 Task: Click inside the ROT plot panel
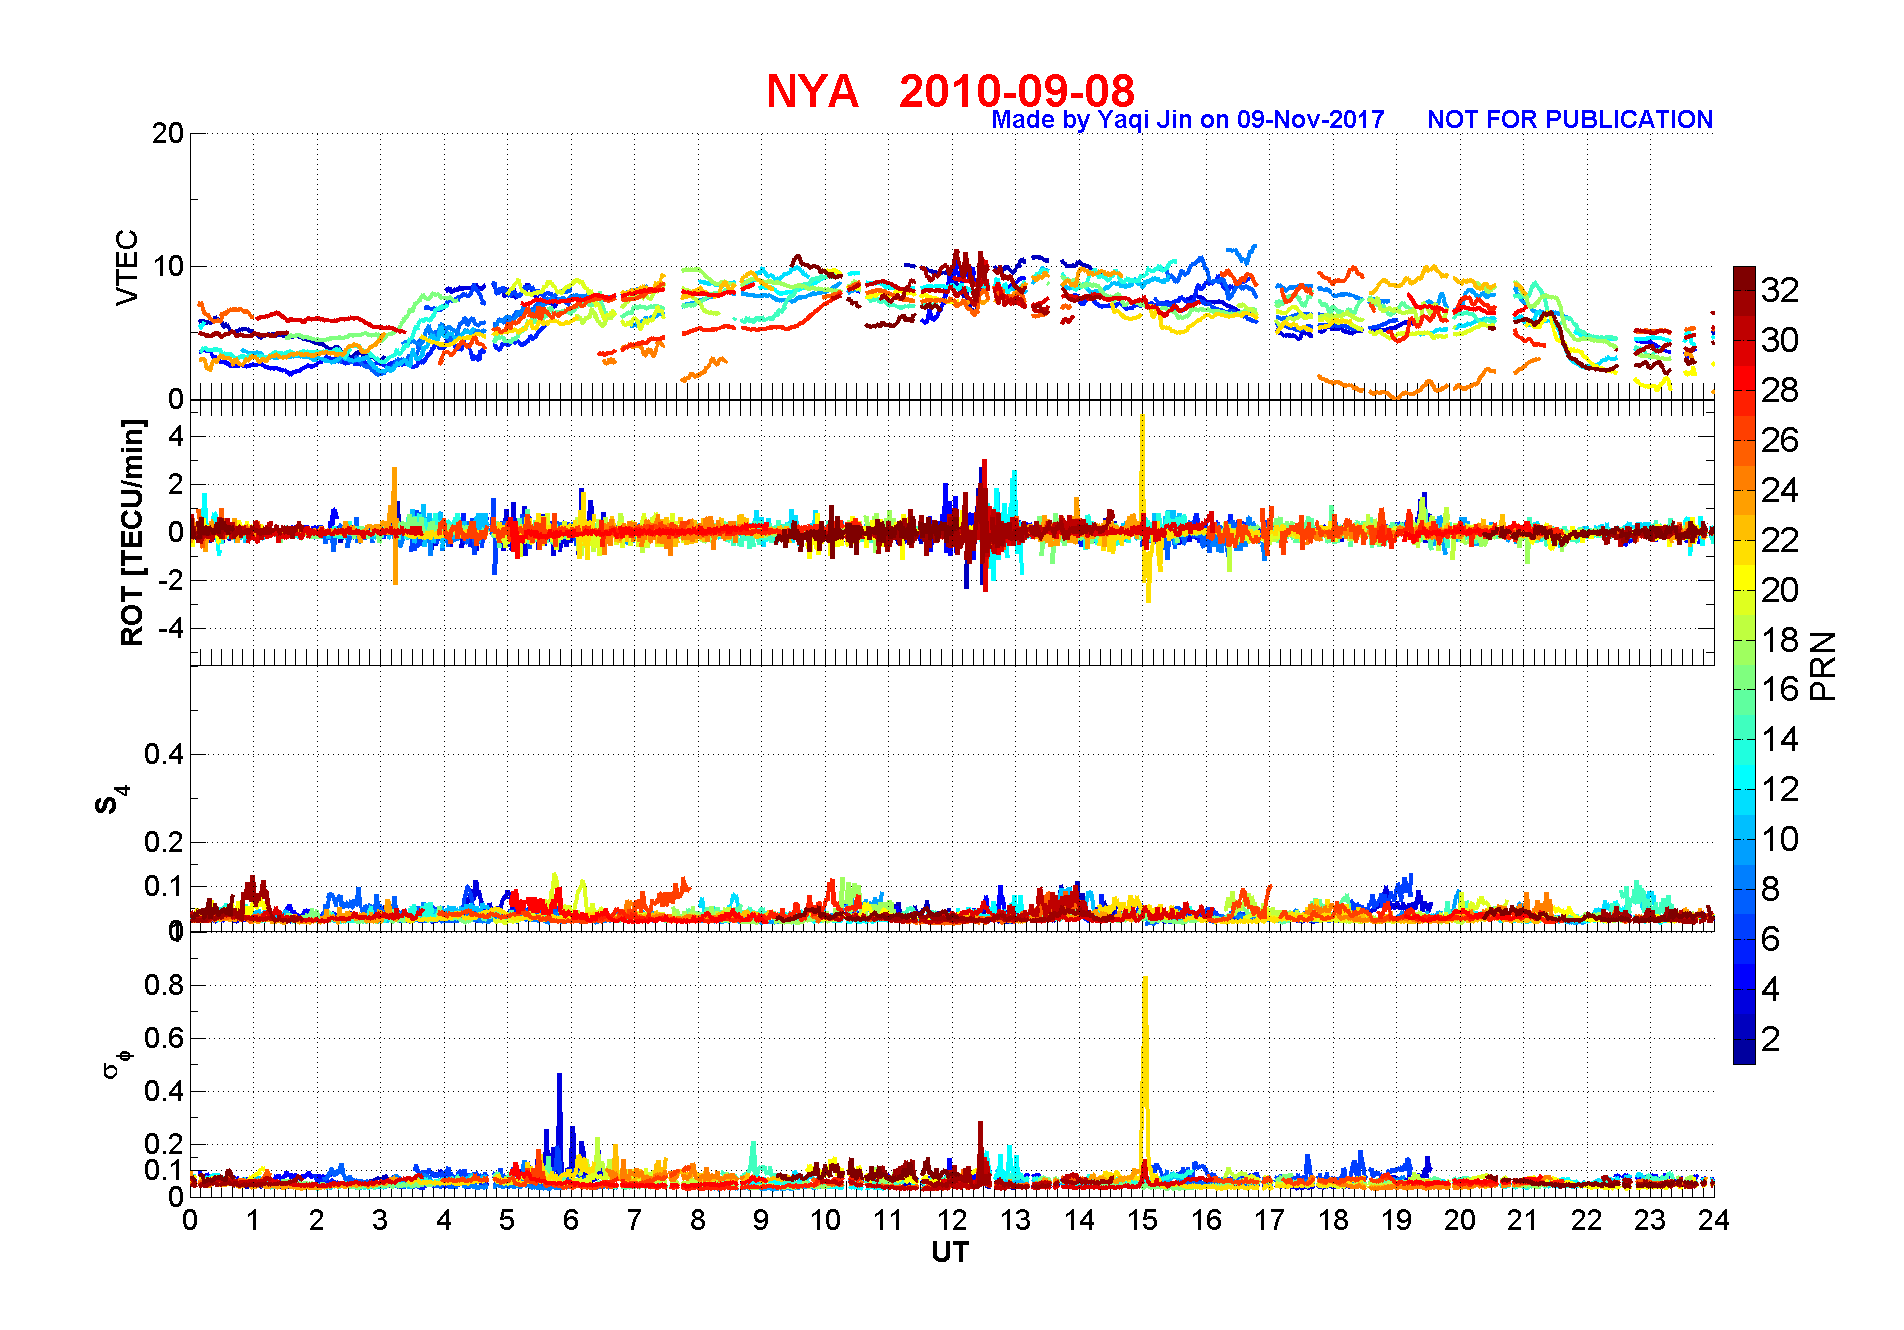tap(952, 532)
